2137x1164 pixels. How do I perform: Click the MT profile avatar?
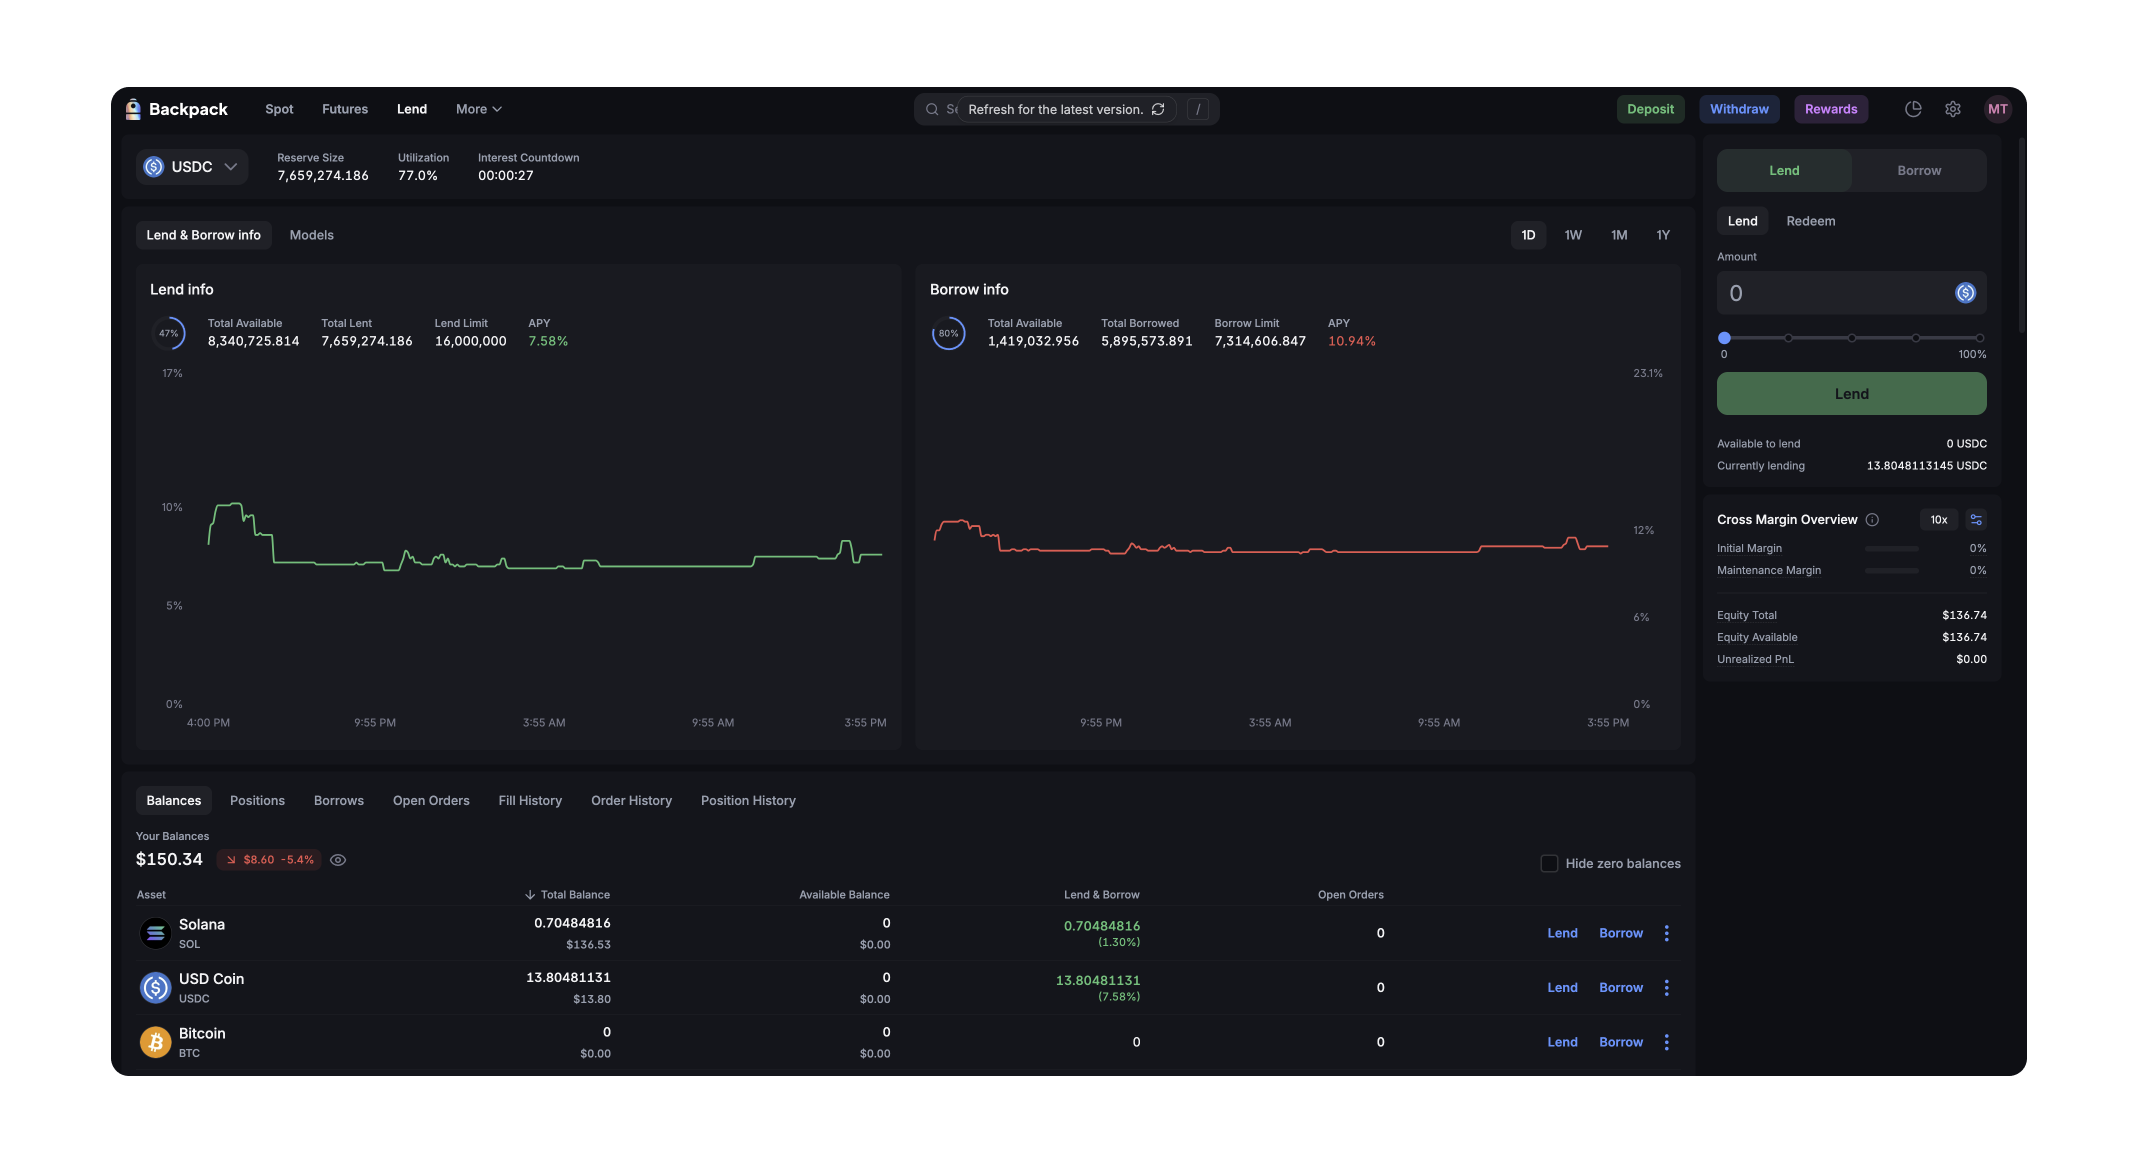click(x=1997, y=109)
